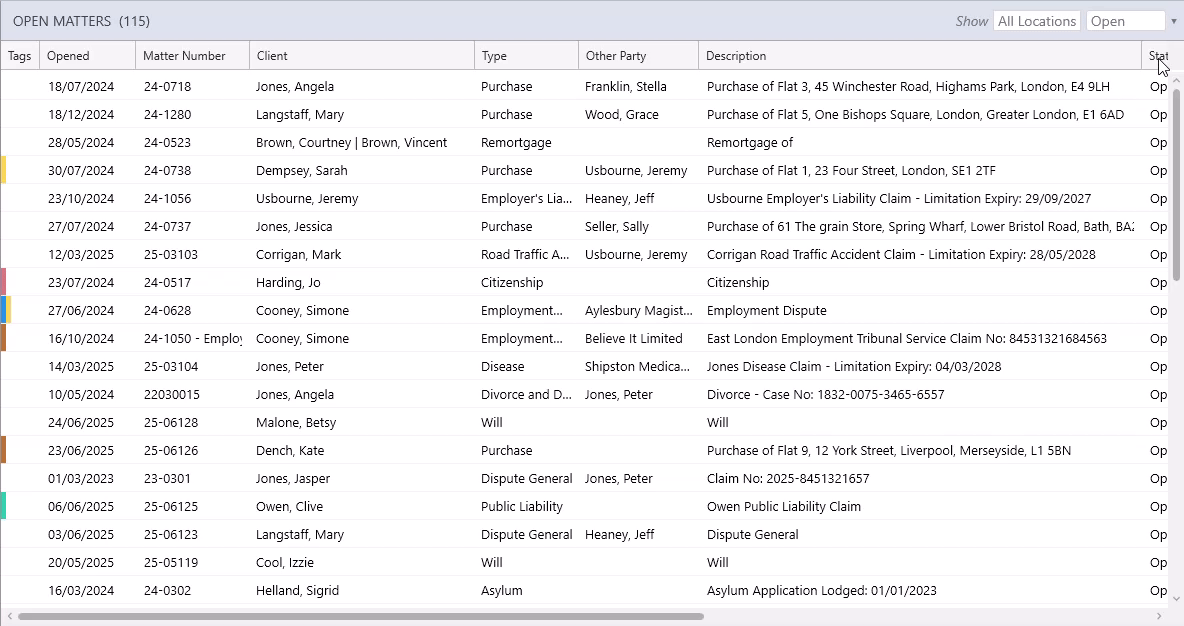Select client Owen, Clive
Viewport: 1184px width, 626px height.
pos(289,506)
